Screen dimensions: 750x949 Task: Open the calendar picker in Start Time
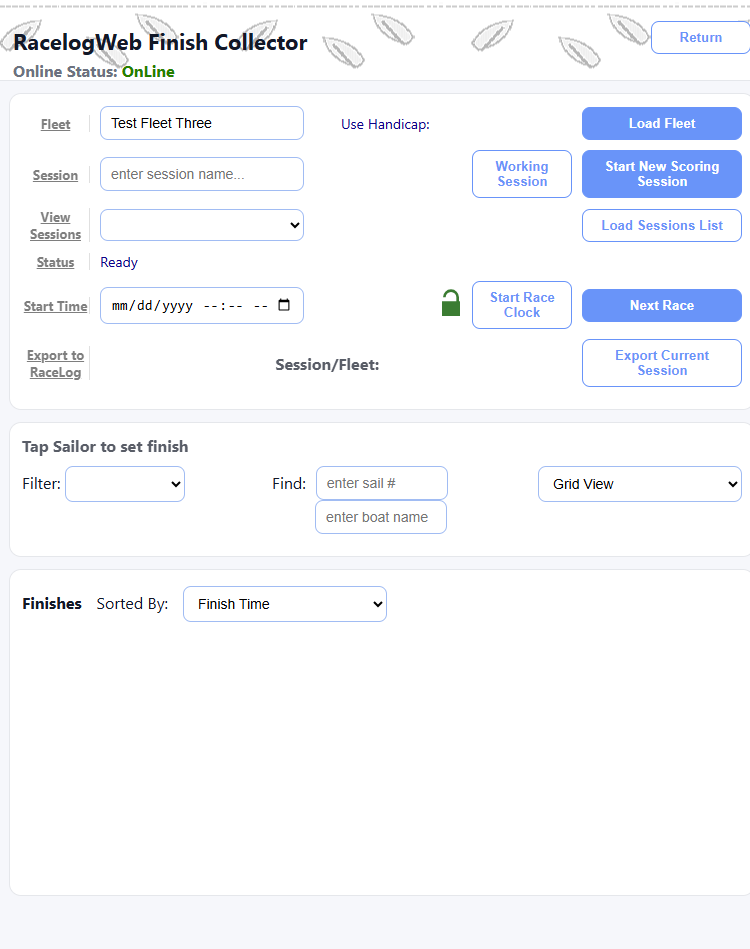pos(284,305)
